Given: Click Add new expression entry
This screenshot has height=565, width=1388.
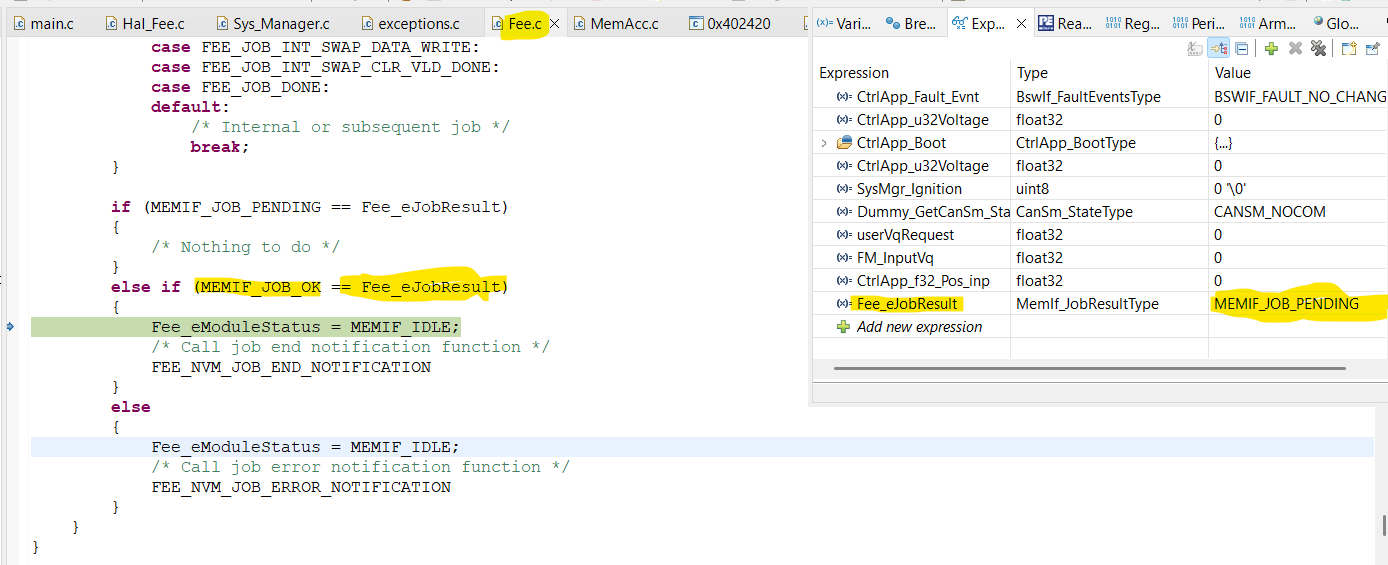Looking at the screenshot, I should pyautogui.click(x=919, y=327).
